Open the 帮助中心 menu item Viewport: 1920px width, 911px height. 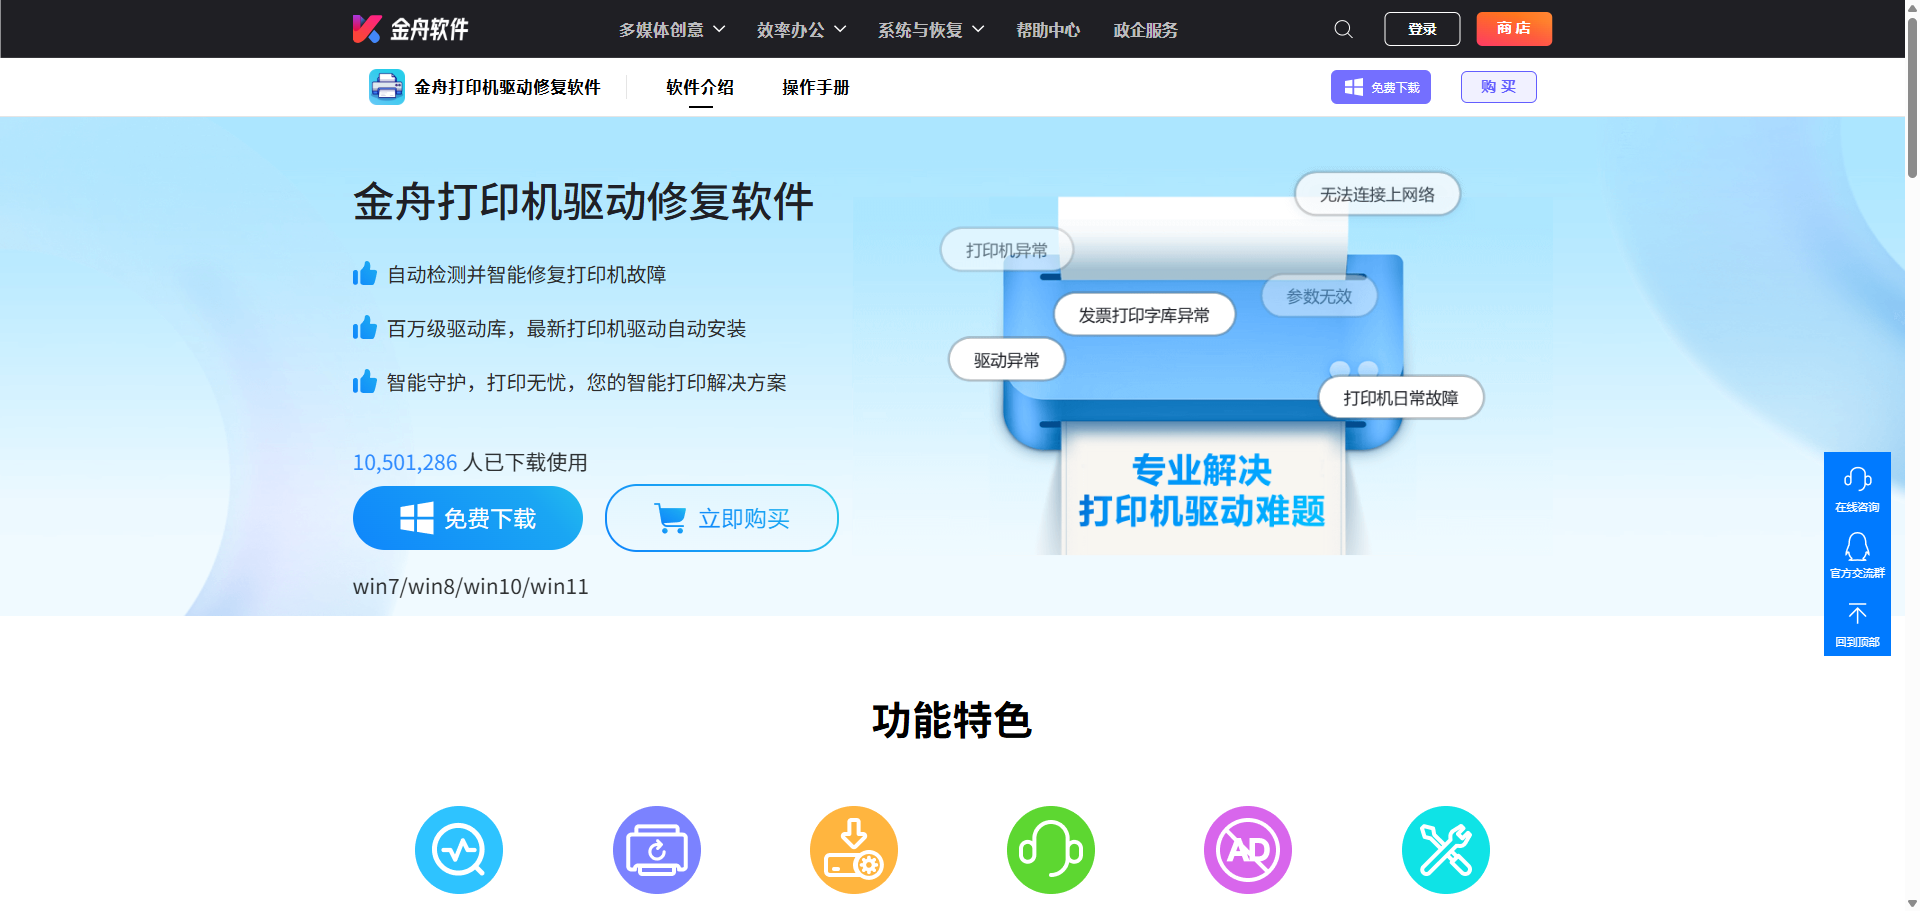click(x=1047, y=29)
